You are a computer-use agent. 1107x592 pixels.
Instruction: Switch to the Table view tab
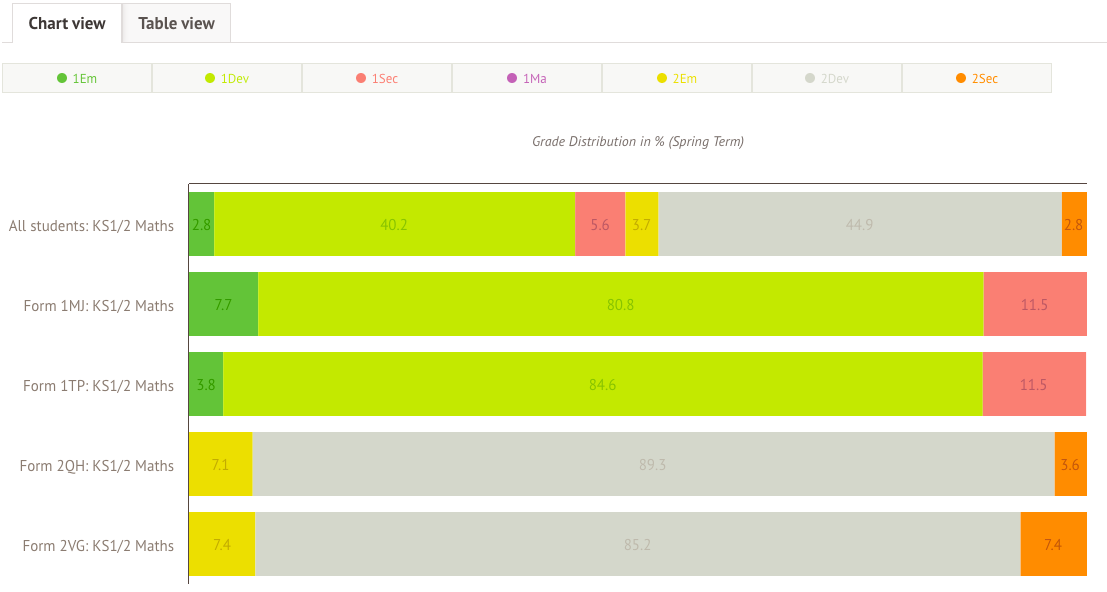pyautogui.click(x=176, y=23)
